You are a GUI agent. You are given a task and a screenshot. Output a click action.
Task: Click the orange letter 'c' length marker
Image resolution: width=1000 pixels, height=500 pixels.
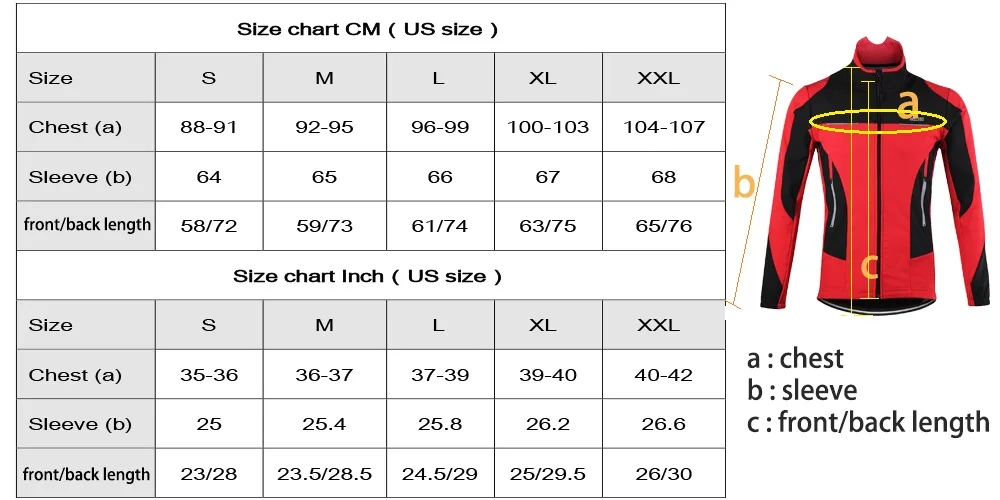point(870,265)
